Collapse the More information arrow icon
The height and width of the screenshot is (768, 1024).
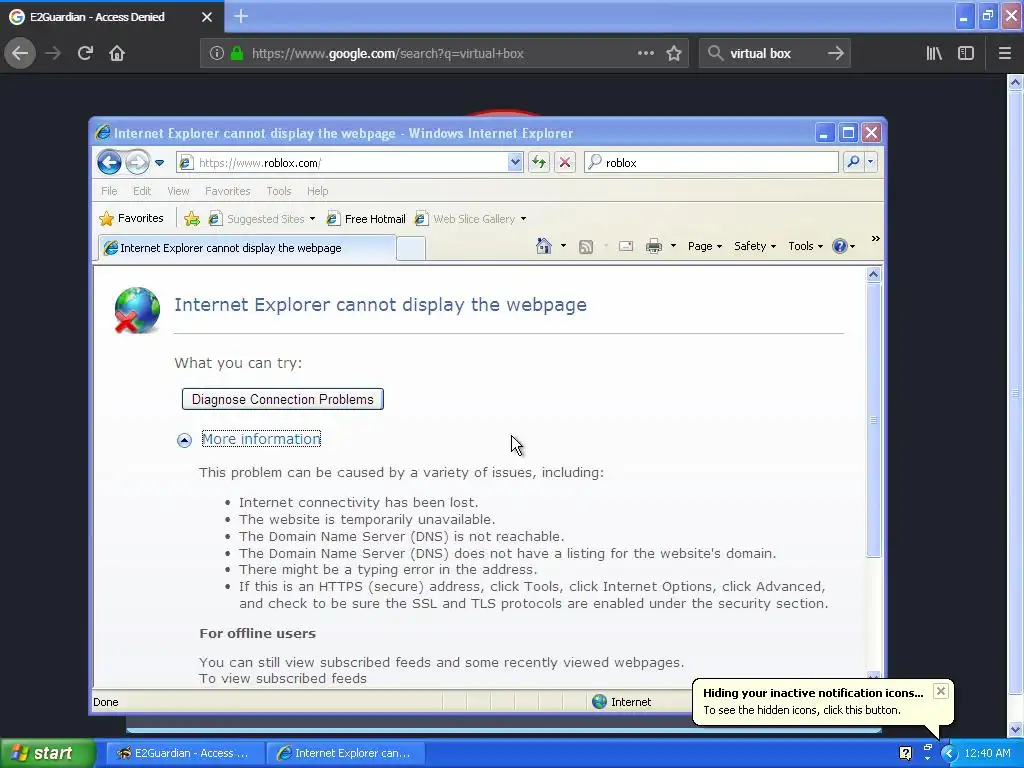coord(184,440)
